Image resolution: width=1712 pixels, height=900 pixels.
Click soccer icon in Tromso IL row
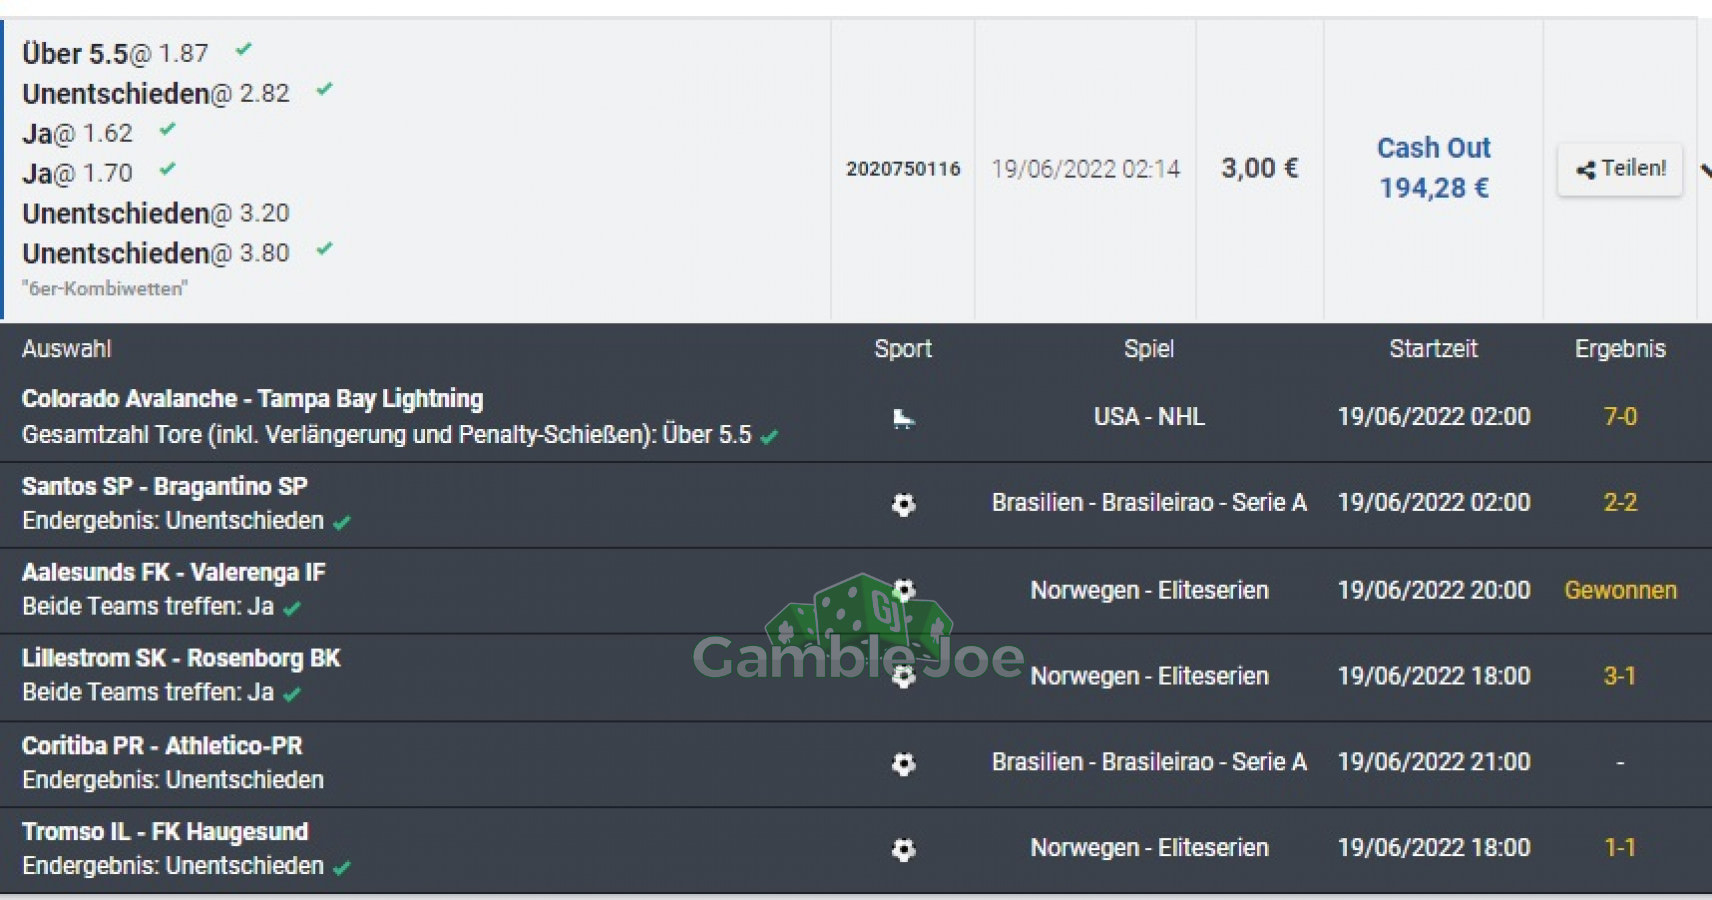pyautogui.click(x=903, y=850)
